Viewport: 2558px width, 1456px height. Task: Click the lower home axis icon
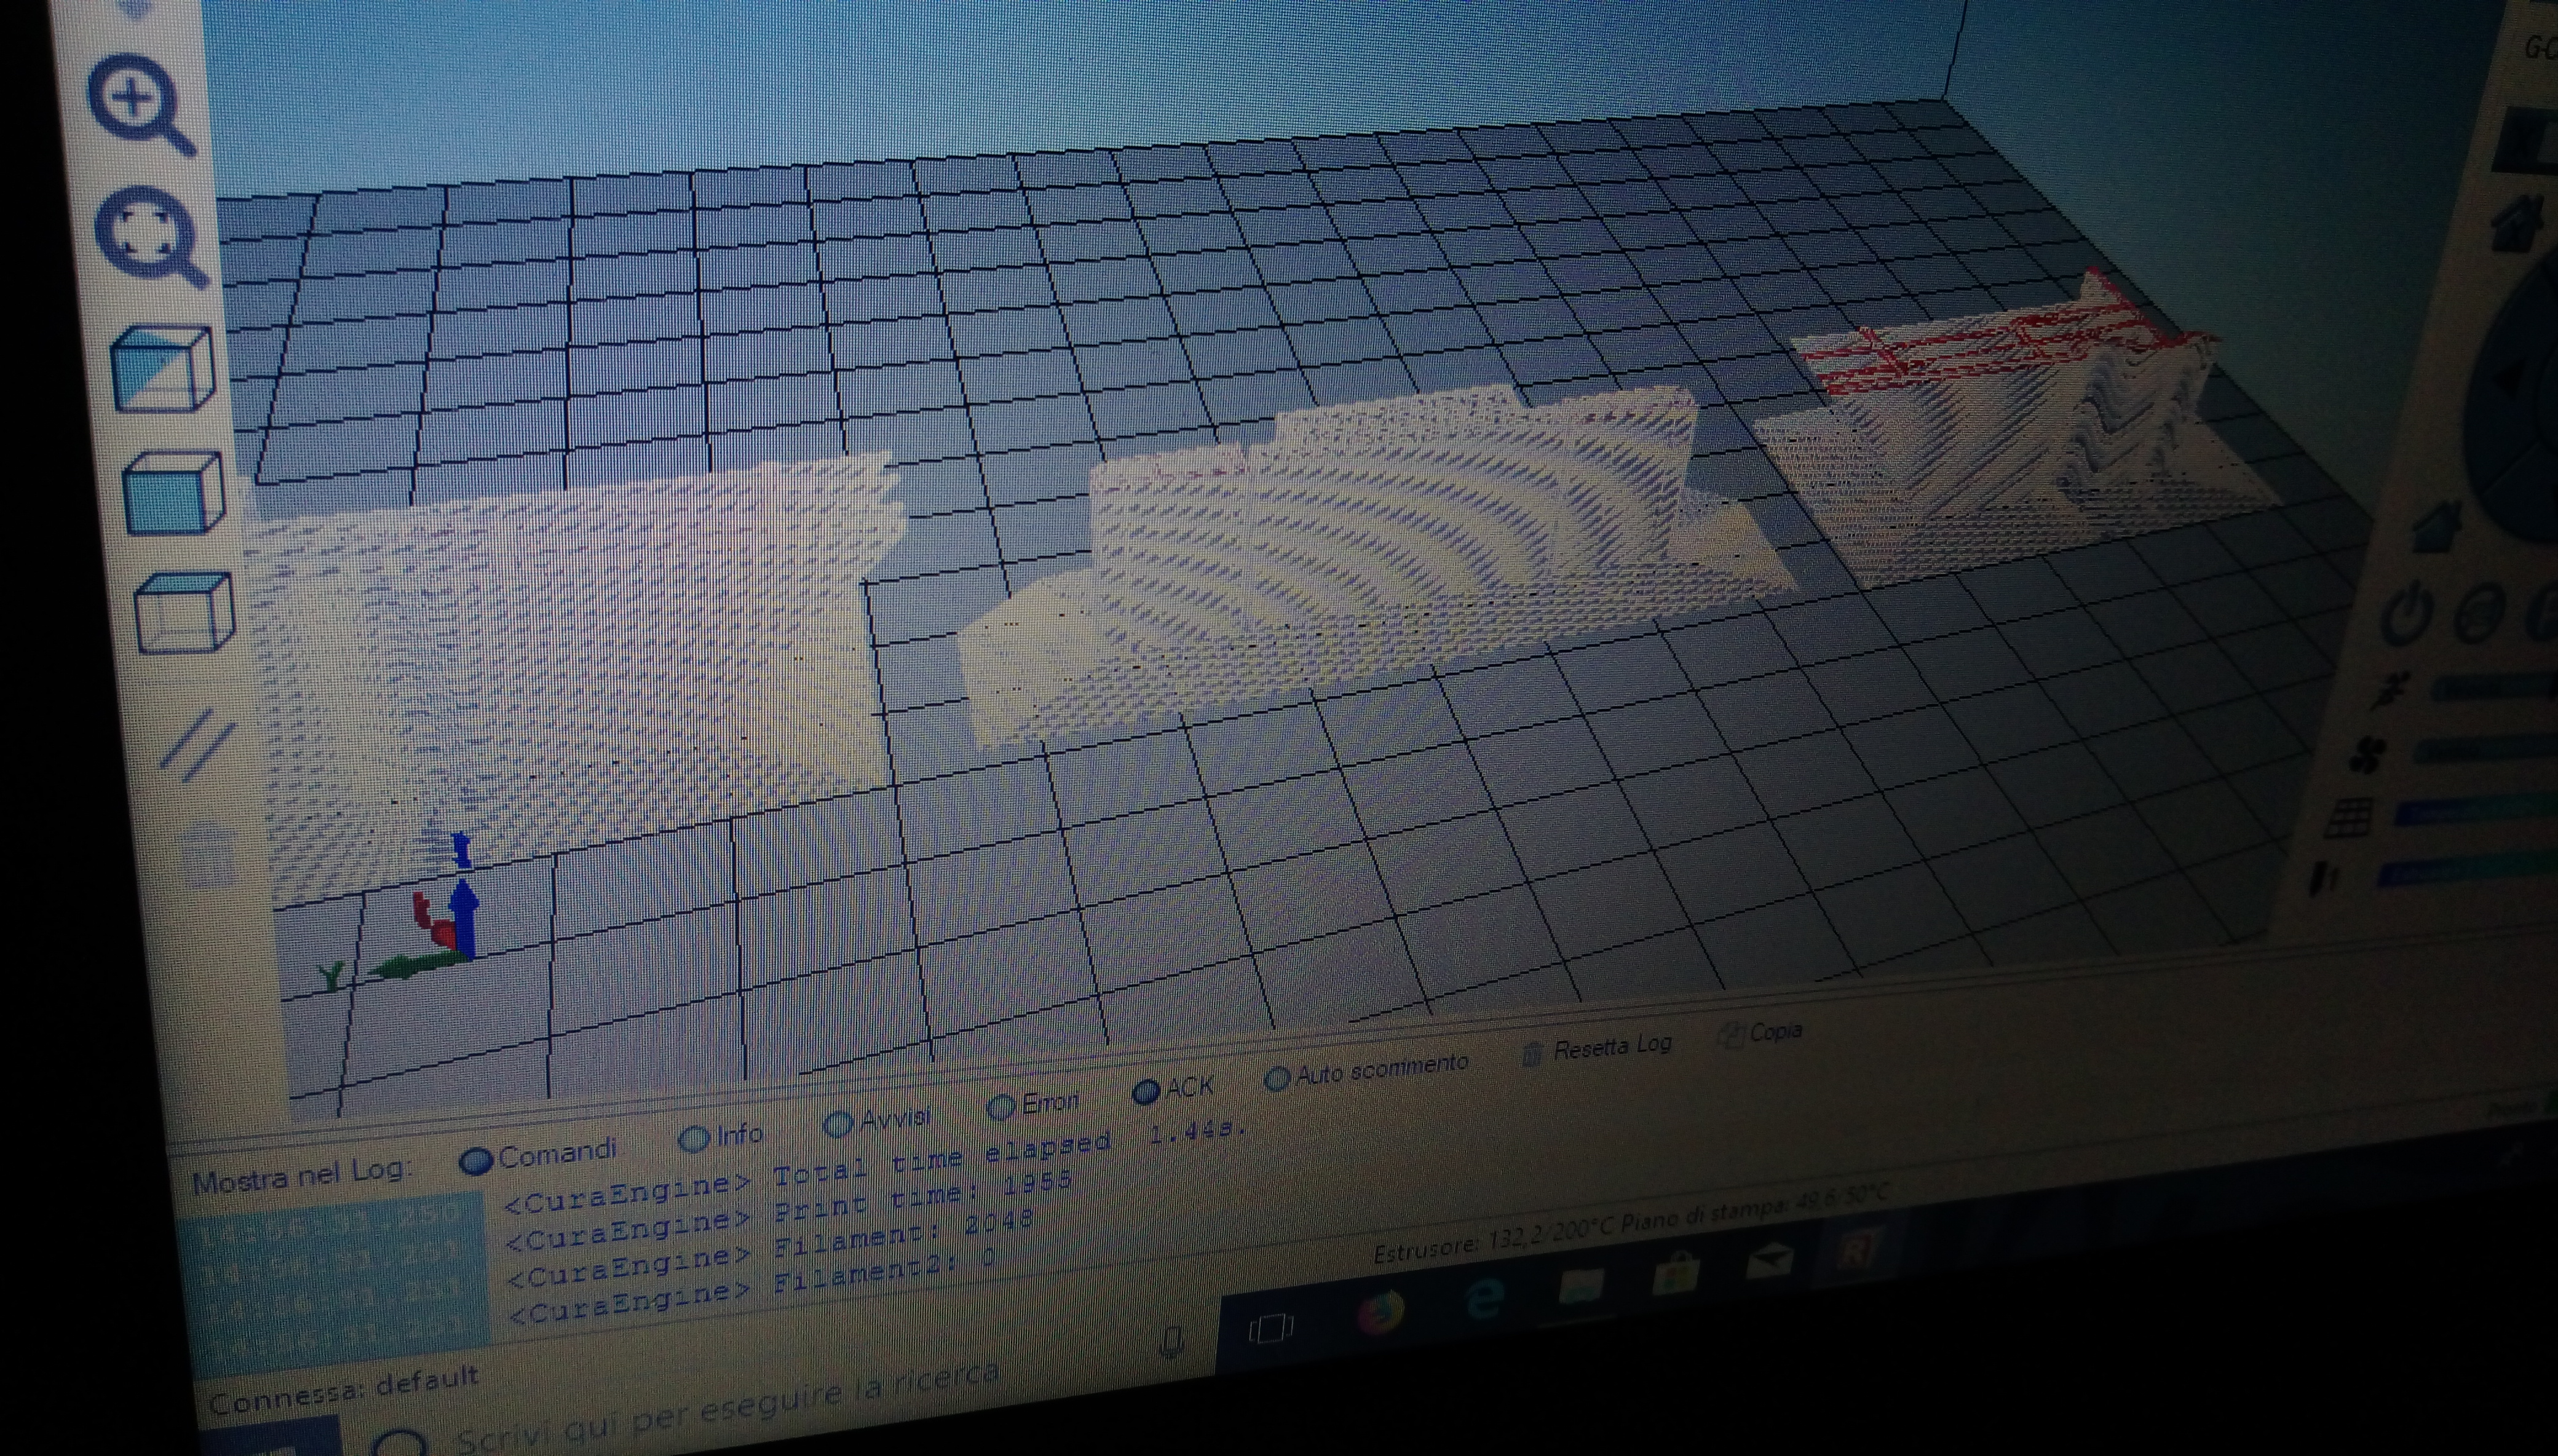click(x=2436, y=526)
